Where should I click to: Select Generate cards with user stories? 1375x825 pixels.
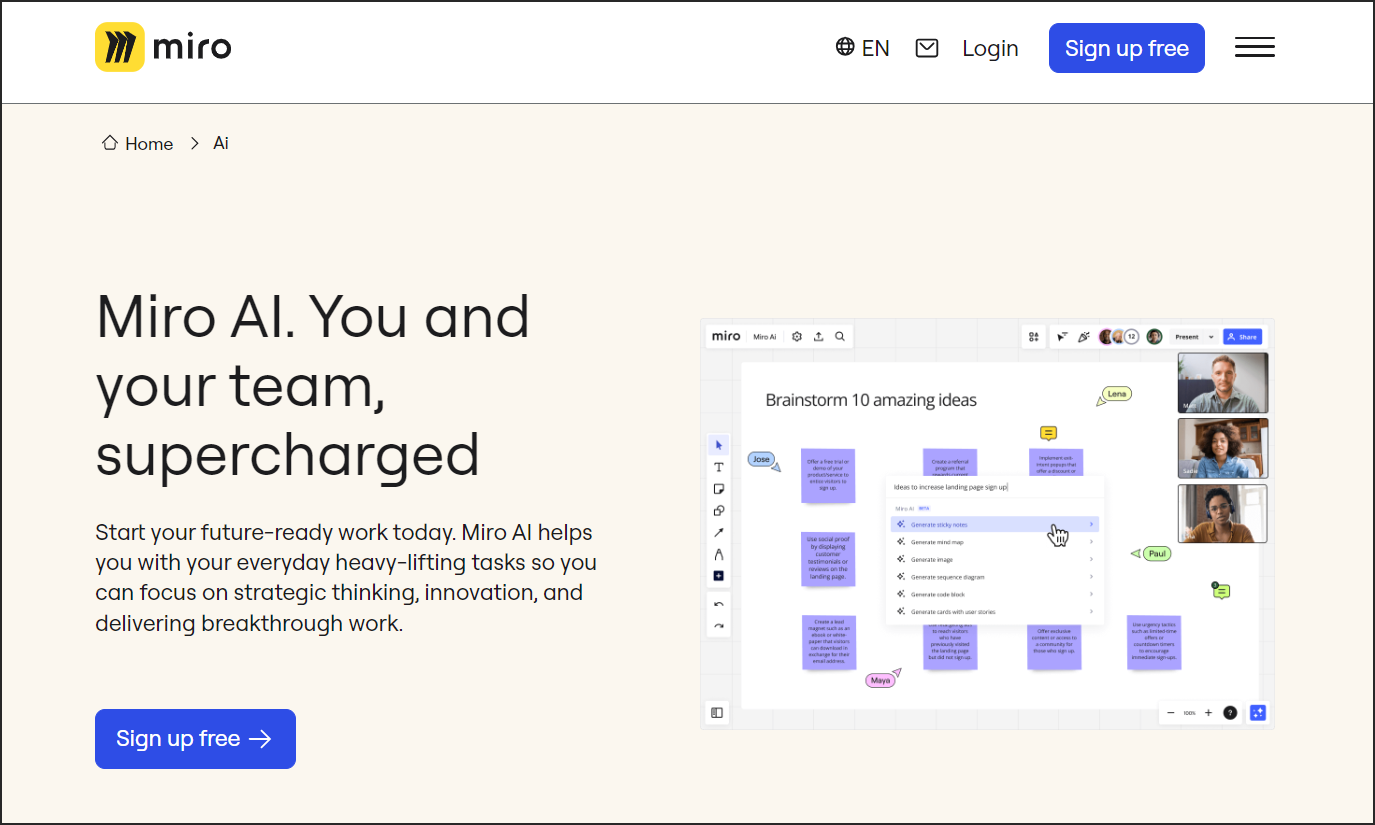tap(995, 612)
